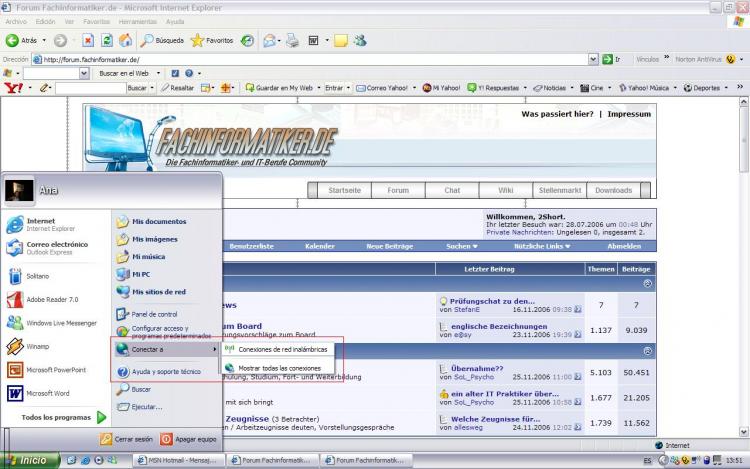The image size is (750, 469).
Task: Click Cerrar sesión button
Action: click(127, 439)
